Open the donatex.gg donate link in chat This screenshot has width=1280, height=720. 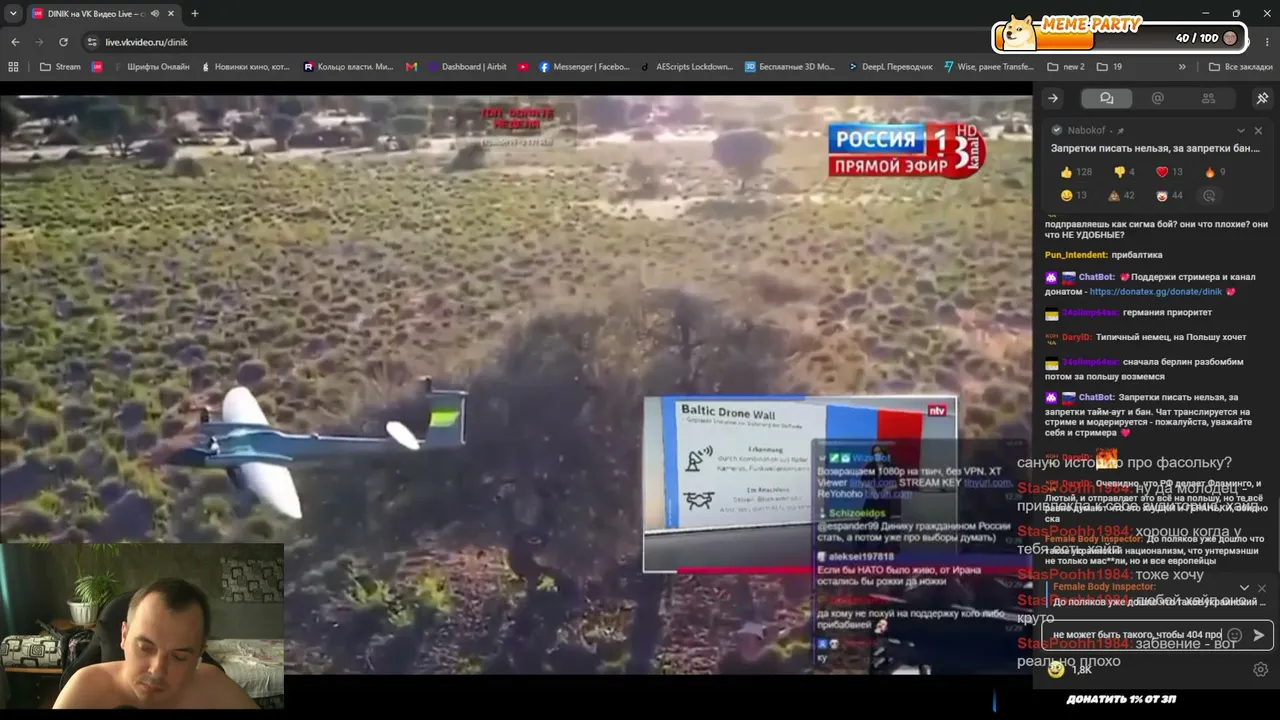(1156, 292)
